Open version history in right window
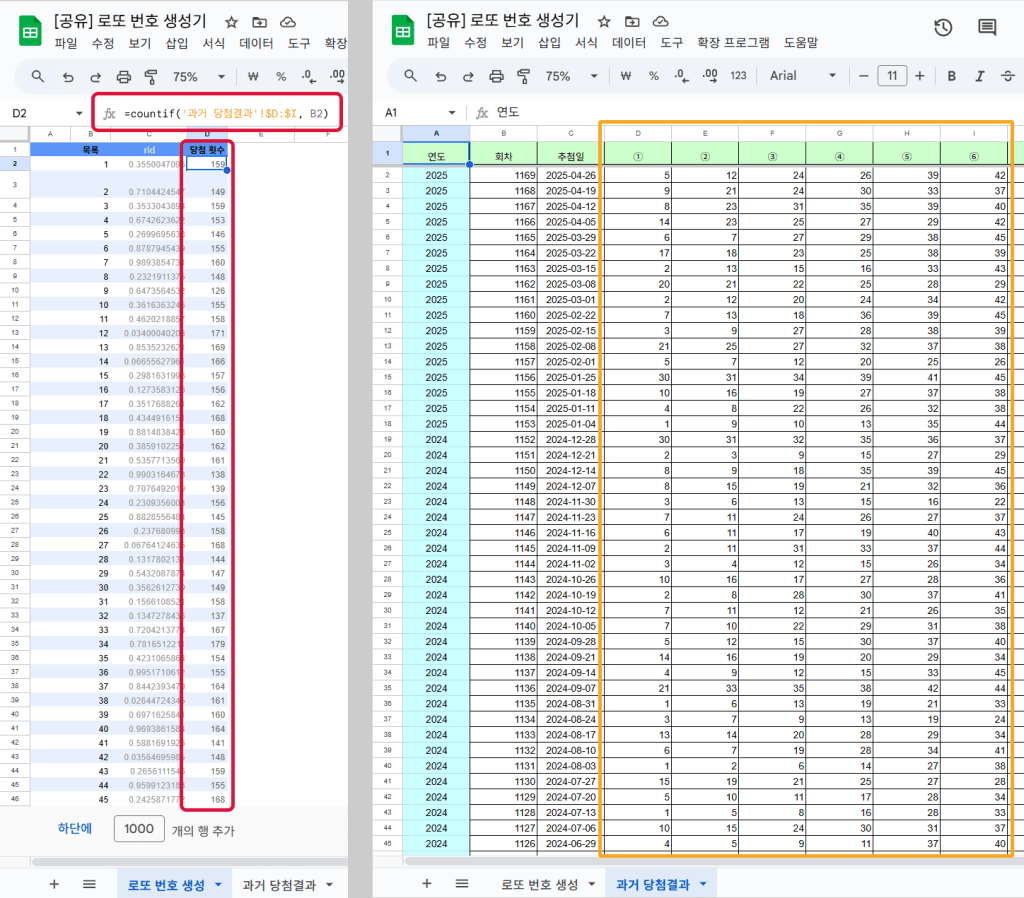Image resolution: width=1024 pixels, height=898 pixels. pos(942,28)
